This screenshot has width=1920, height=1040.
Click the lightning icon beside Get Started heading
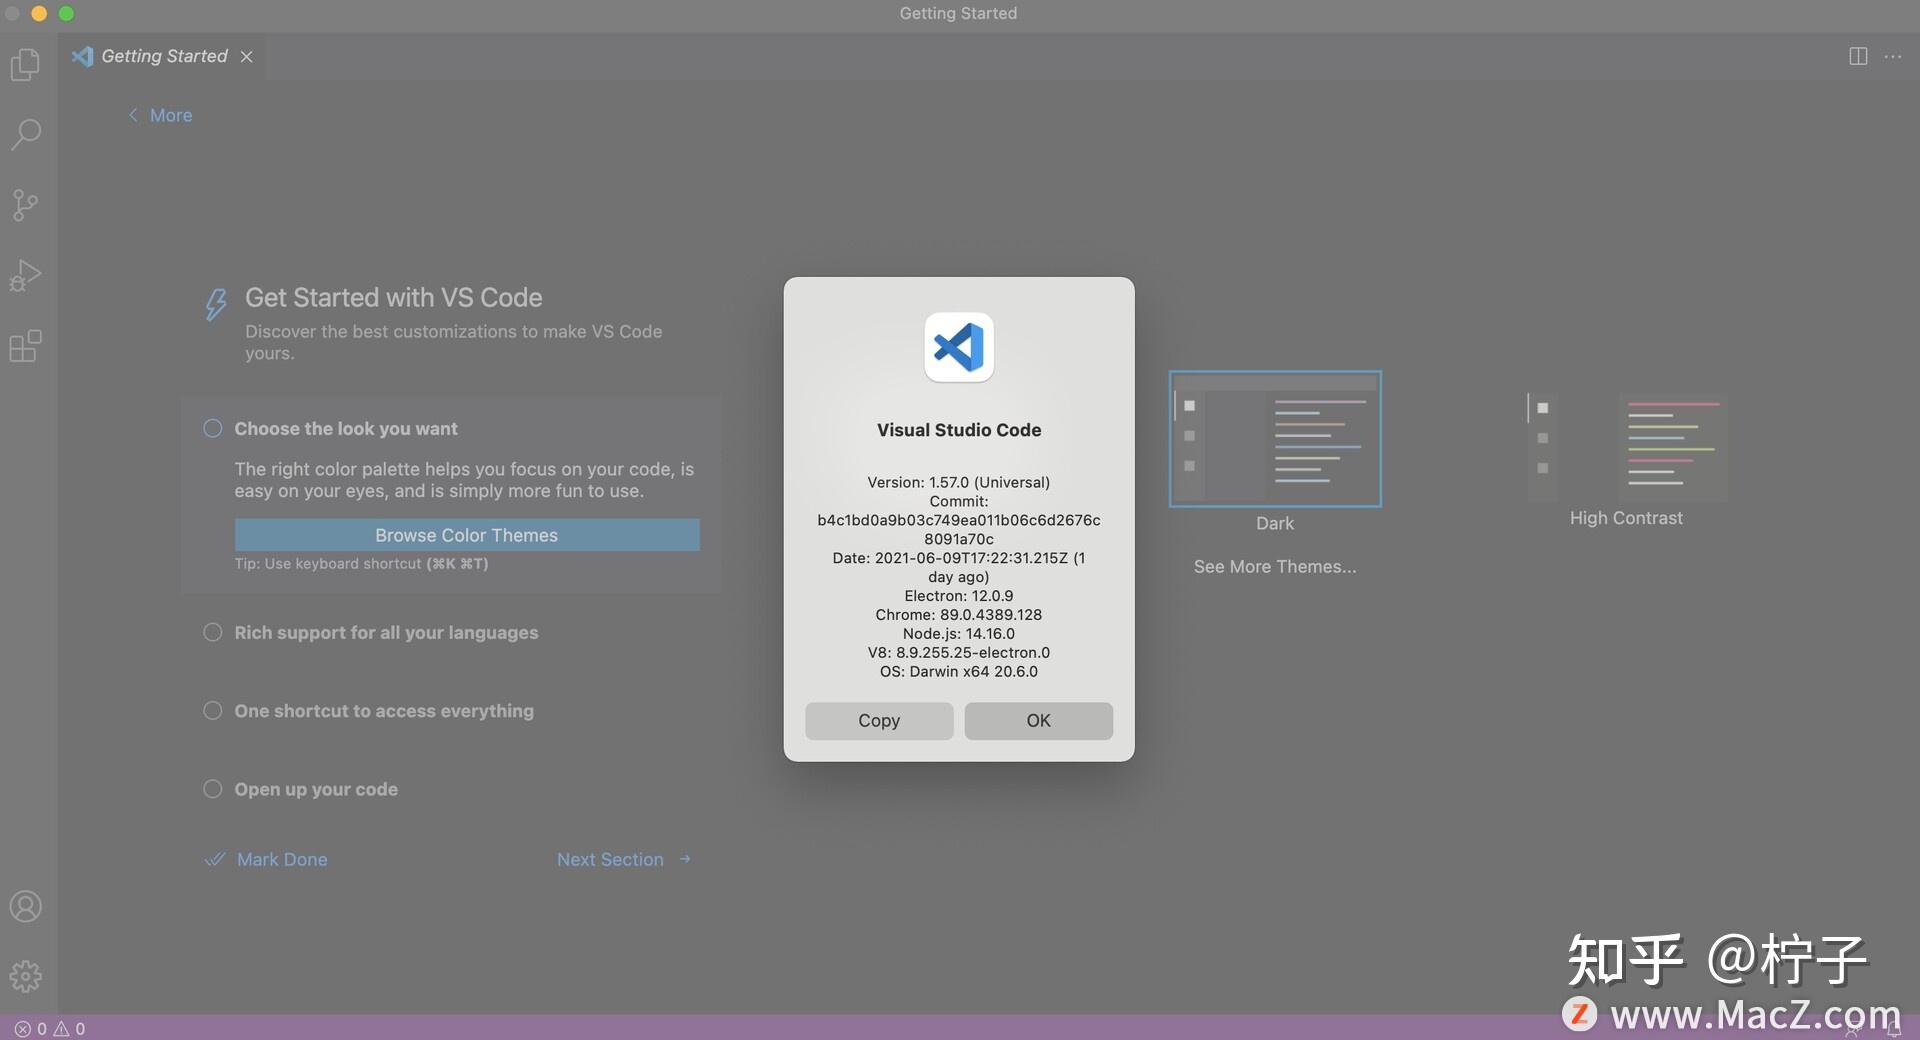(x=216, y=304)
